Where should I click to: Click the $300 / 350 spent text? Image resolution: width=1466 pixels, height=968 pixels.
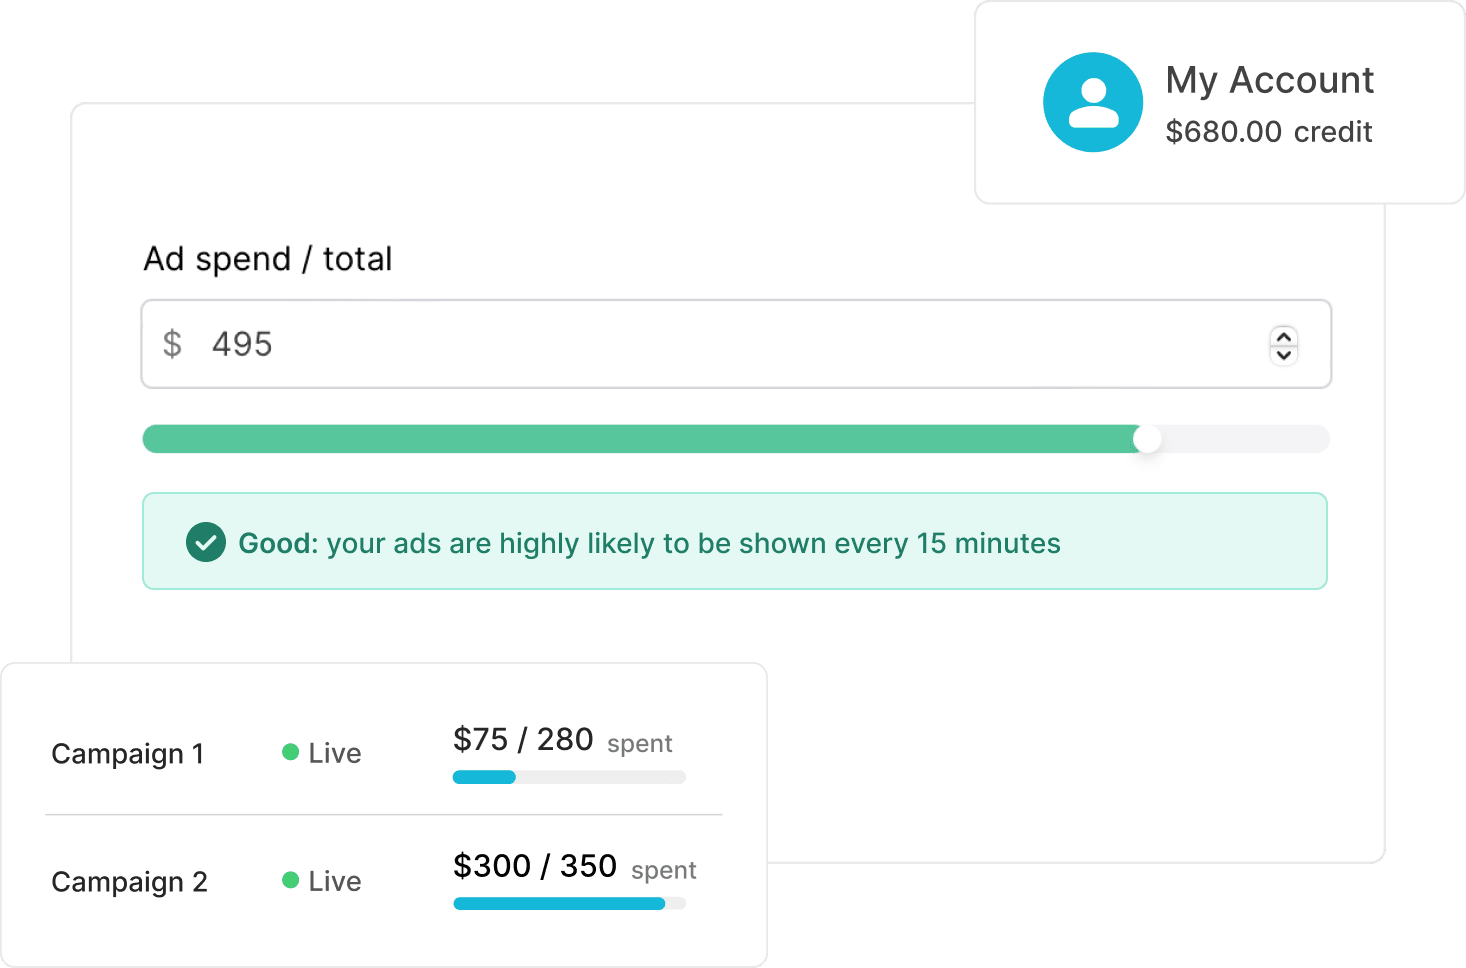pyautogui.click(x=575, y=866)
